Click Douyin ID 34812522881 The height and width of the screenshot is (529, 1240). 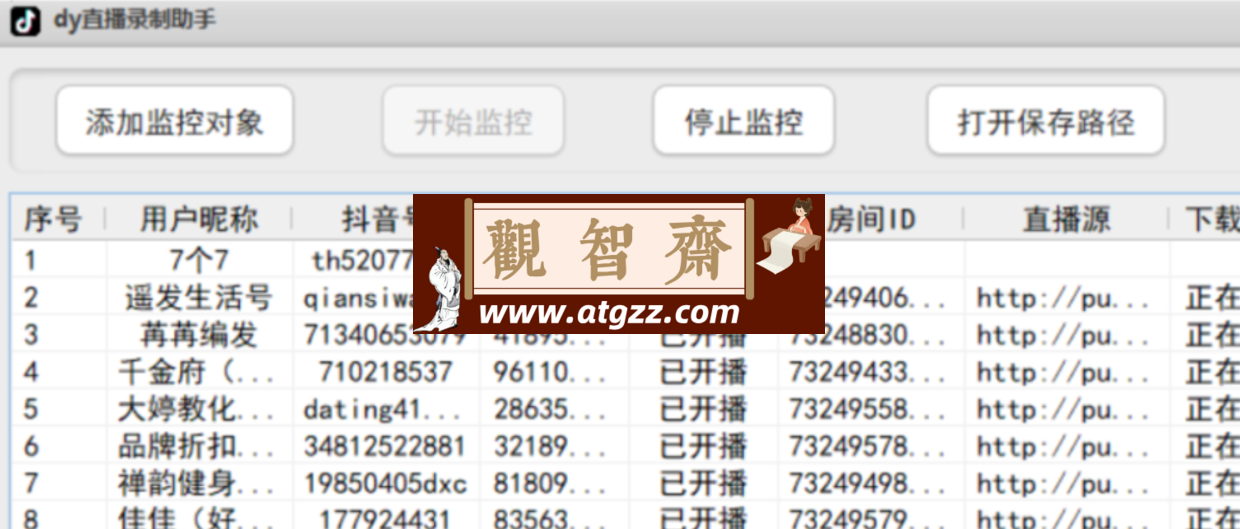click(x=385, y=446)
